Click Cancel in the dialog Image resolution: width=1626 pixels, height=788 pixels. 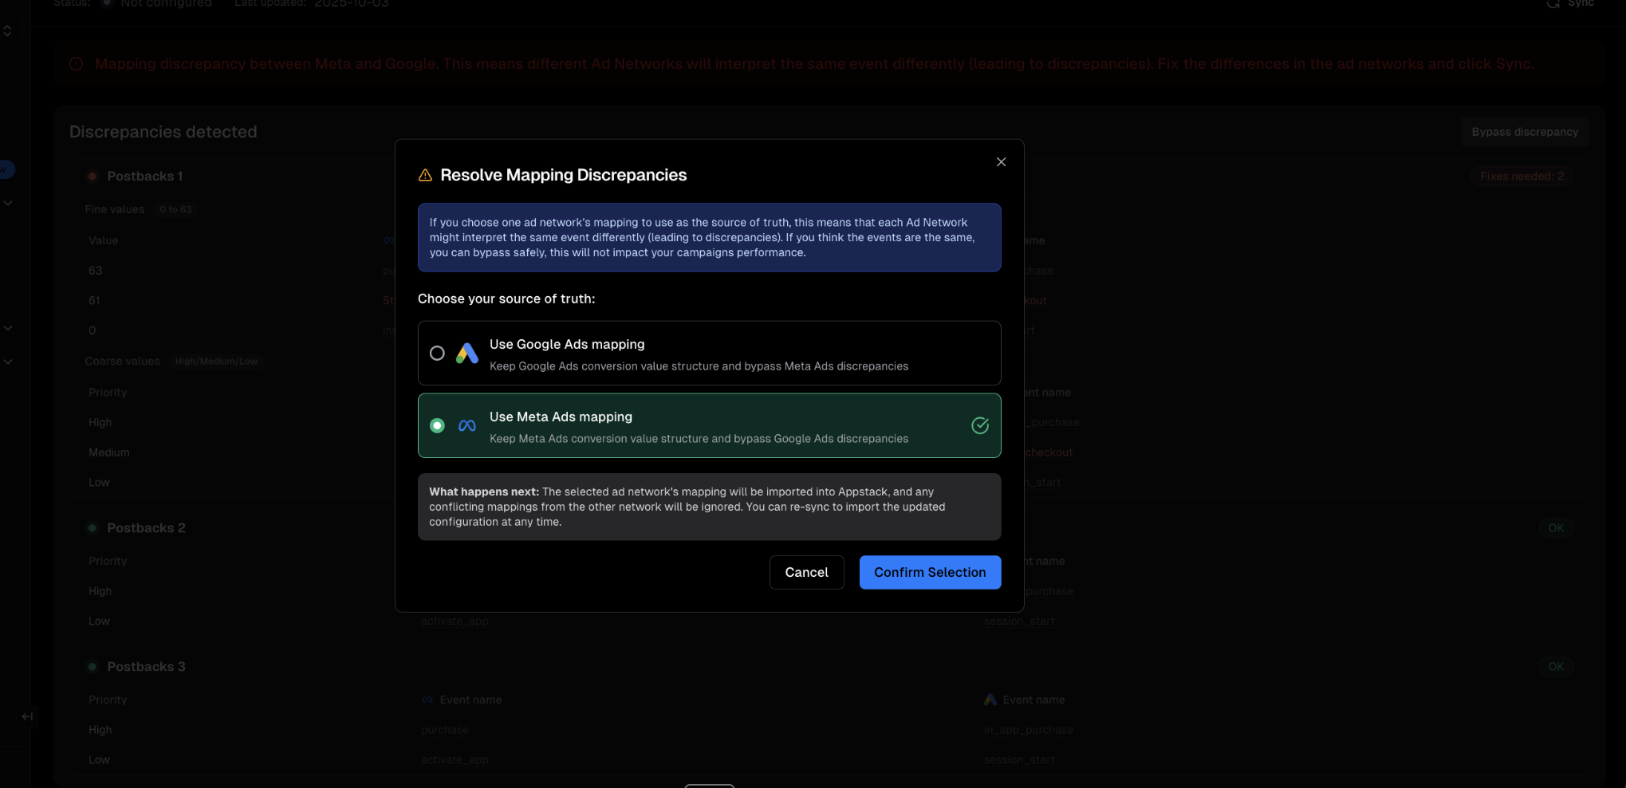(806, 572)
